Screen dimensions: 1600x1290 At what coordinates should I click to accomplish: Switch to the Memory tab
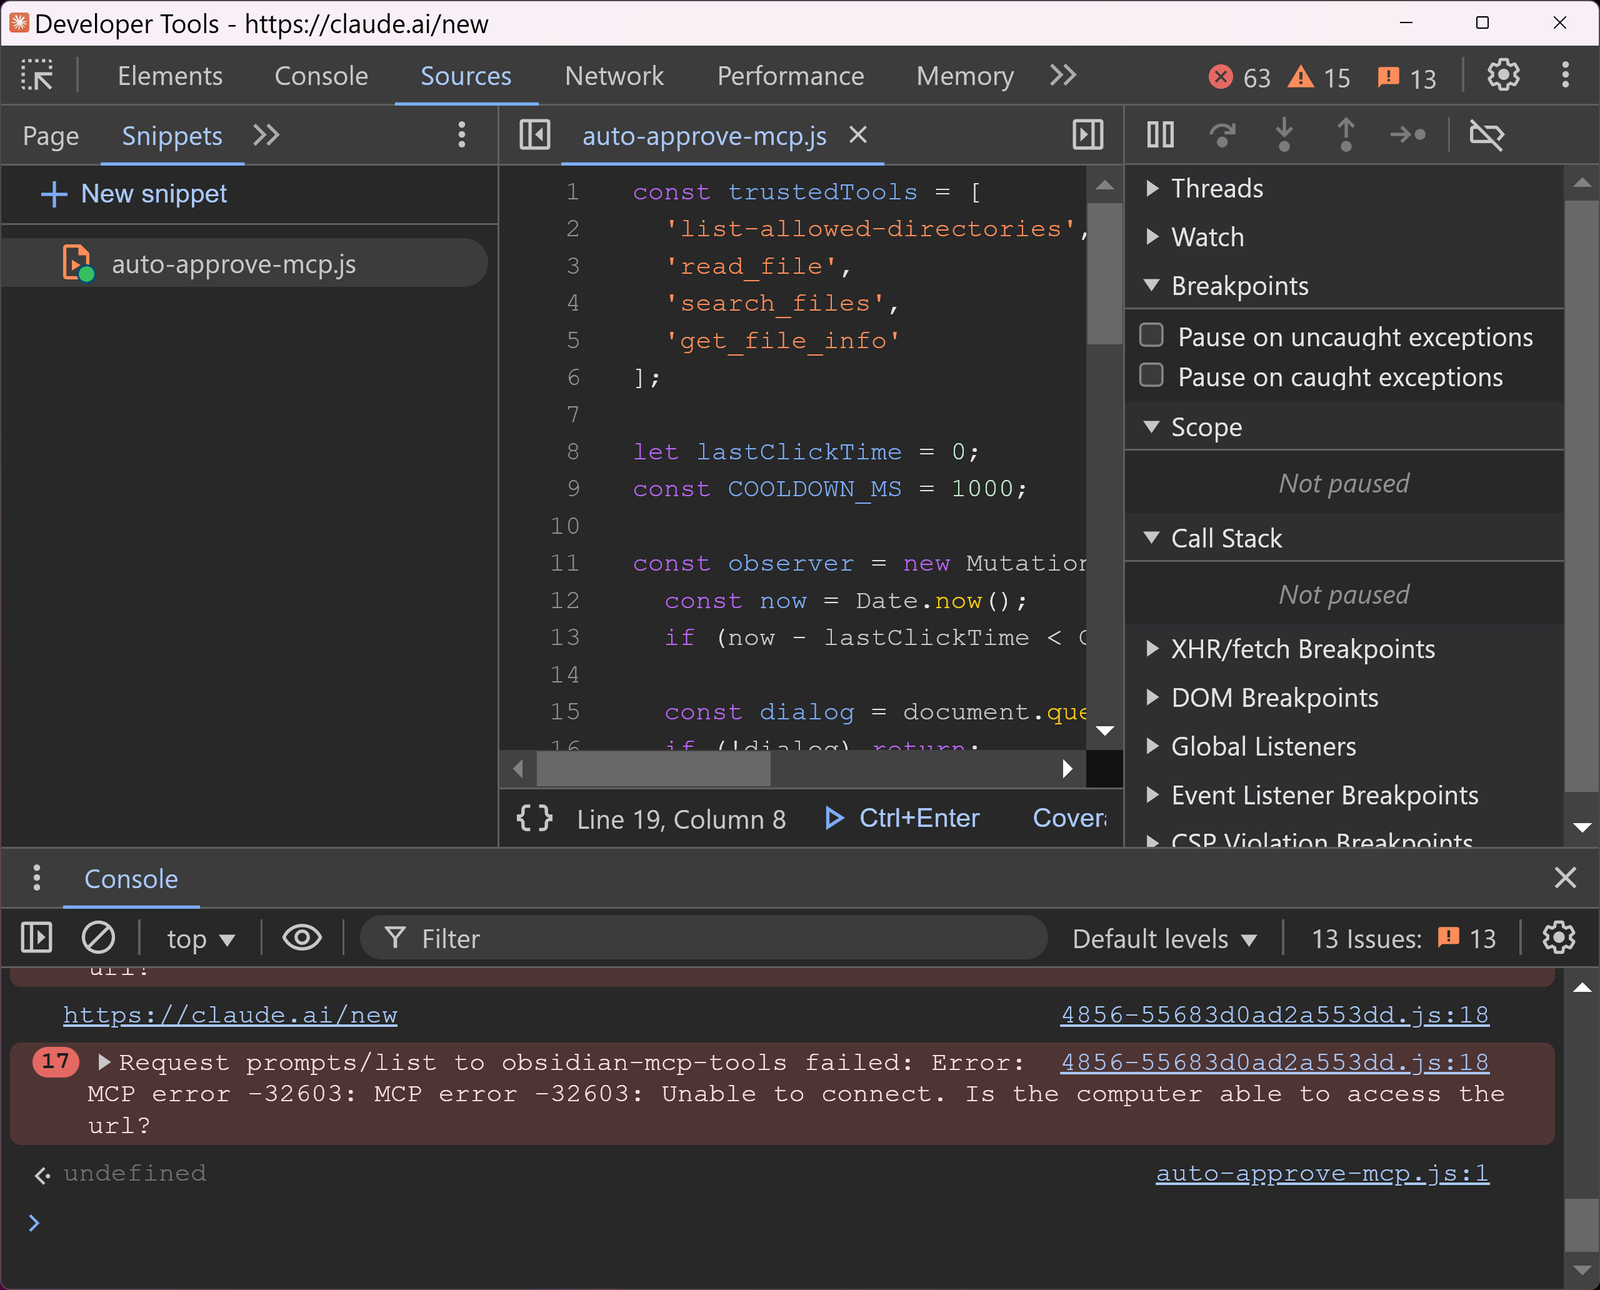[965, 76]
